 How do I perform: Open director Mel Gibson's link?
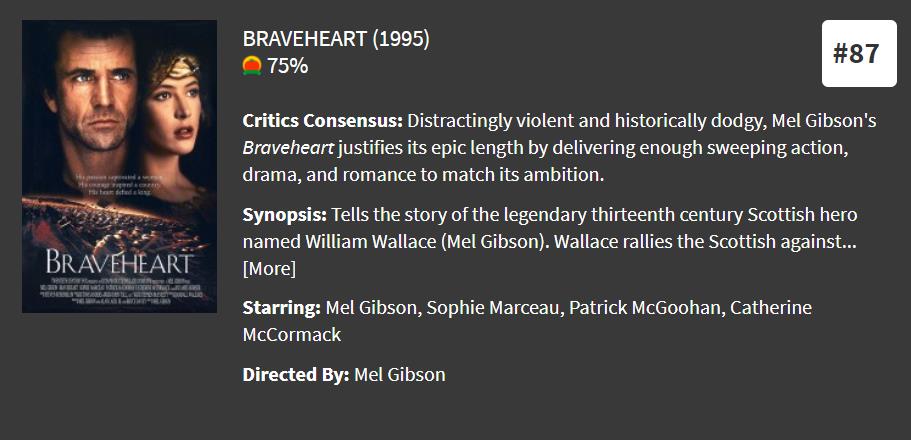click(400, 375)
